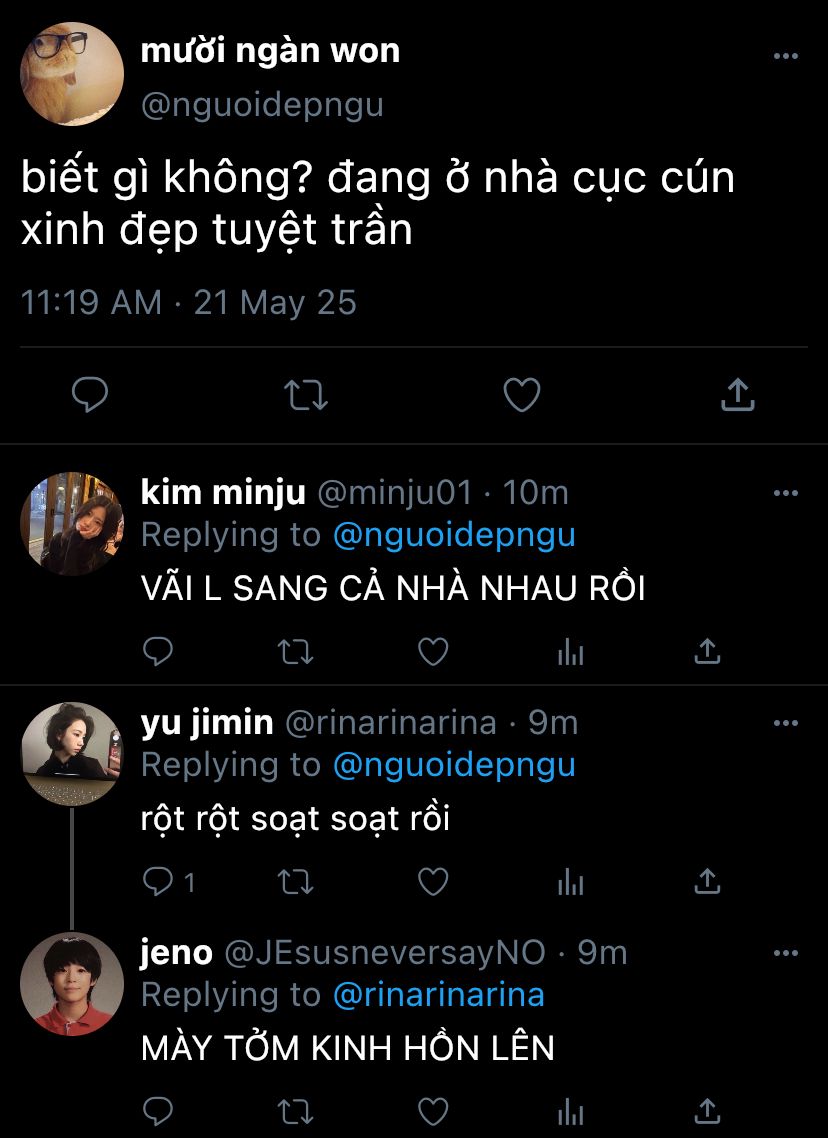Open more options on jeno's reply

pyautogui.click(x=786, y=953)
